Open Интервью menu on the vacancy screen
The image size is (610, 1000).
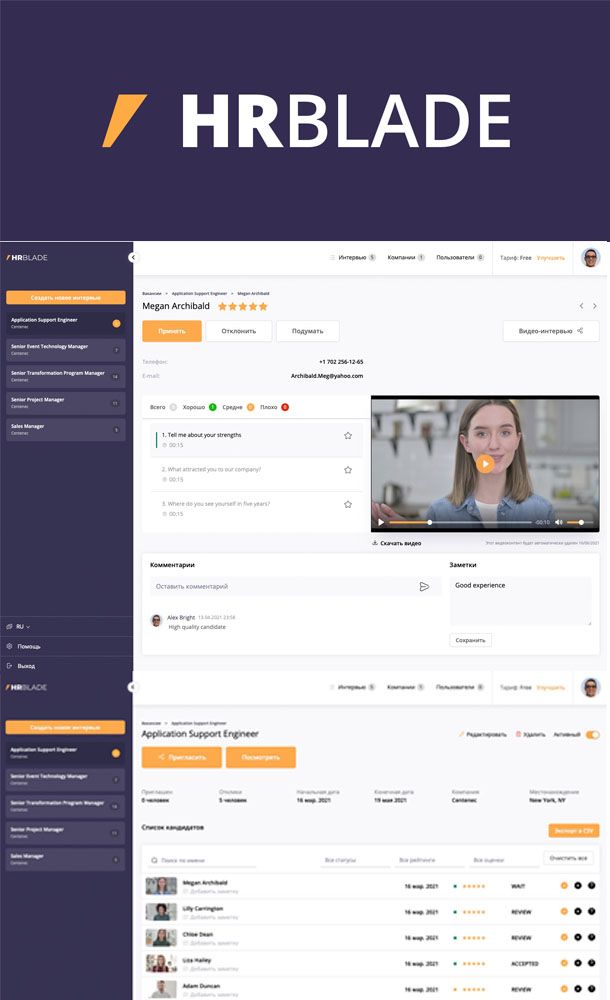point(352,688)
